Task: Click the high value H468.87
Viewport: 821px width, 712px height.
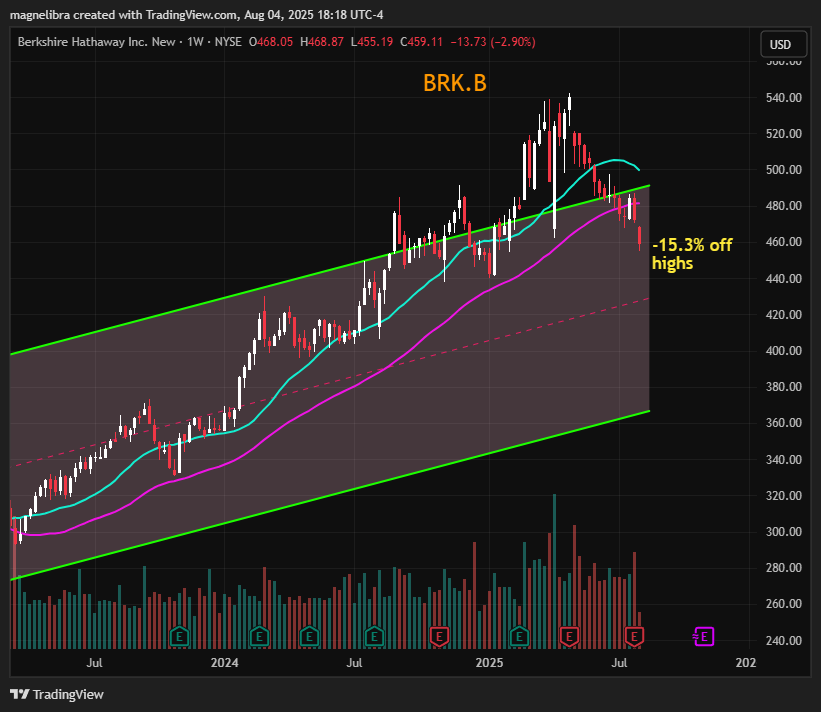Action: pos(321,42)
